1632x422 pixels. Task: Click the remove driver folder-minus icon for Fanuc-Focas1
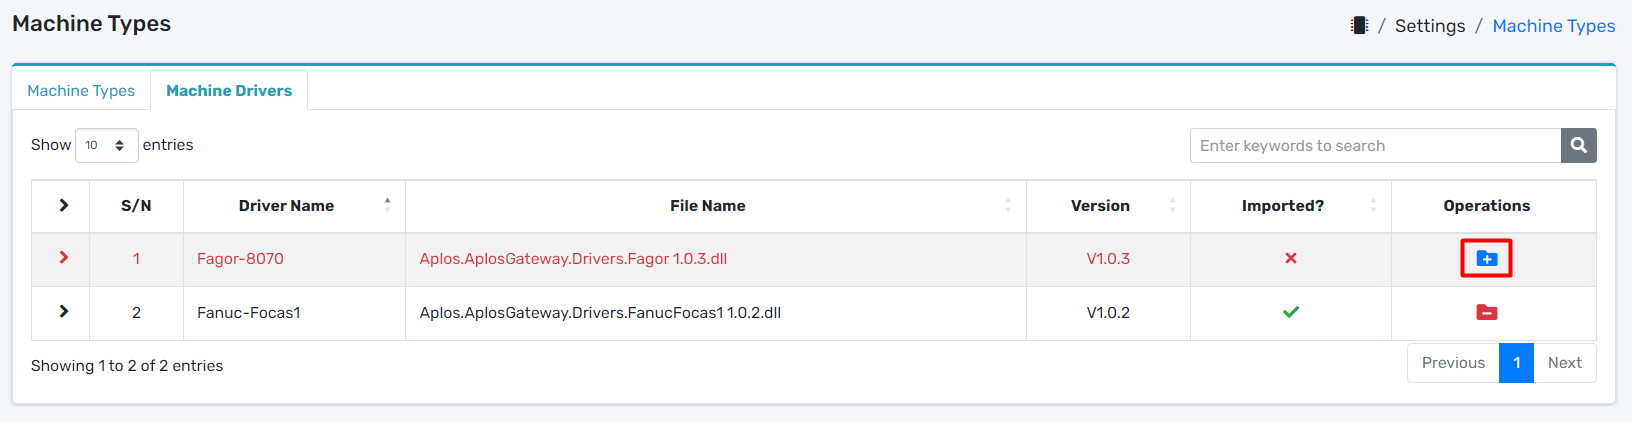tap(1486, 313)
